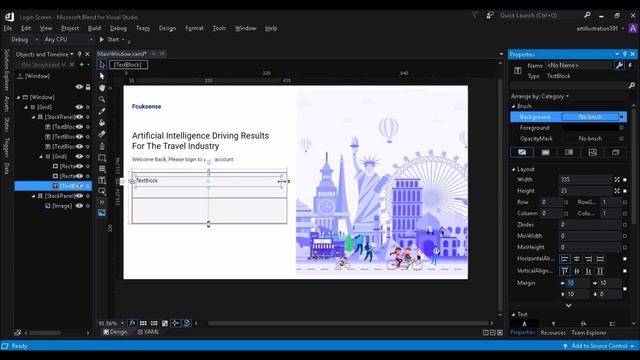The image size is (640, 360).
Task: Open the Format menu
Action: click(194, 28)
